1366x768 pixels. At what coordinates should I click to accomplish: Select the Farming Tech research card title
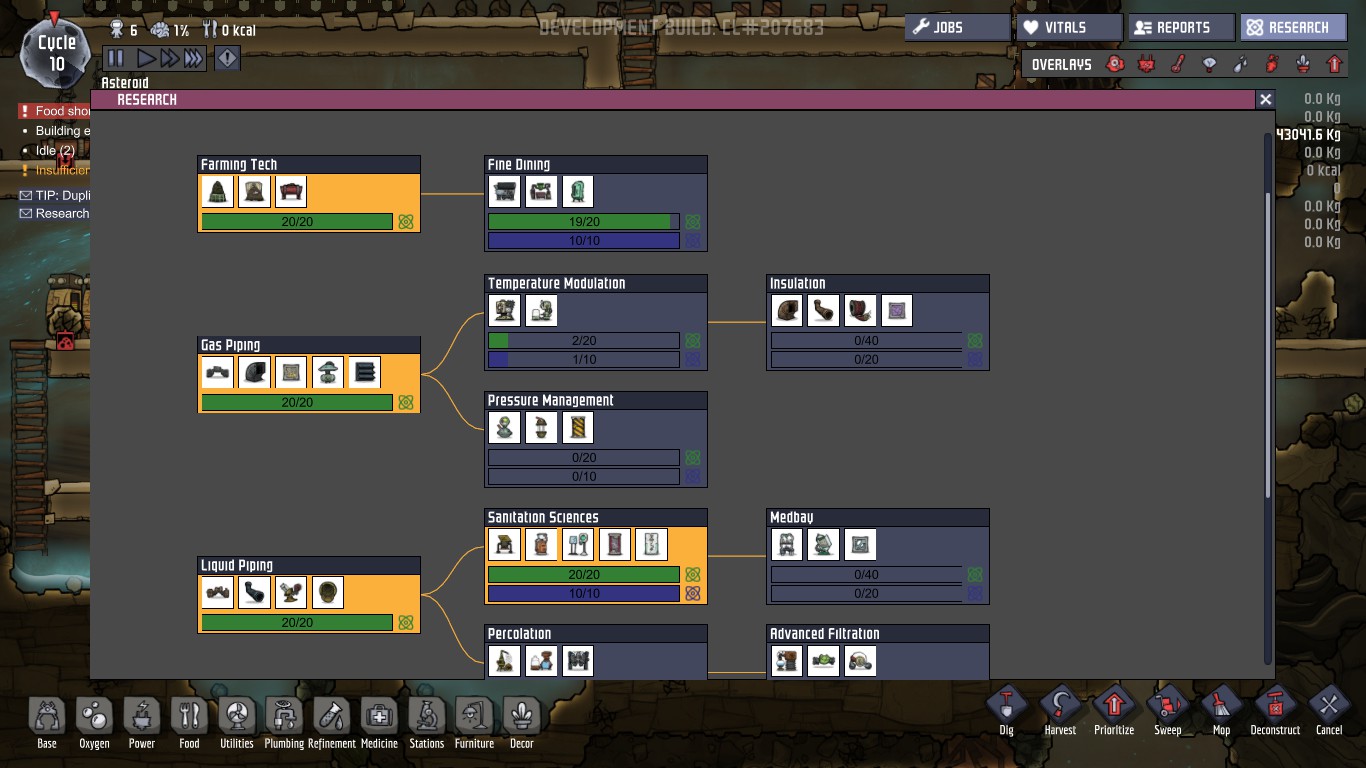pos(239,165)
